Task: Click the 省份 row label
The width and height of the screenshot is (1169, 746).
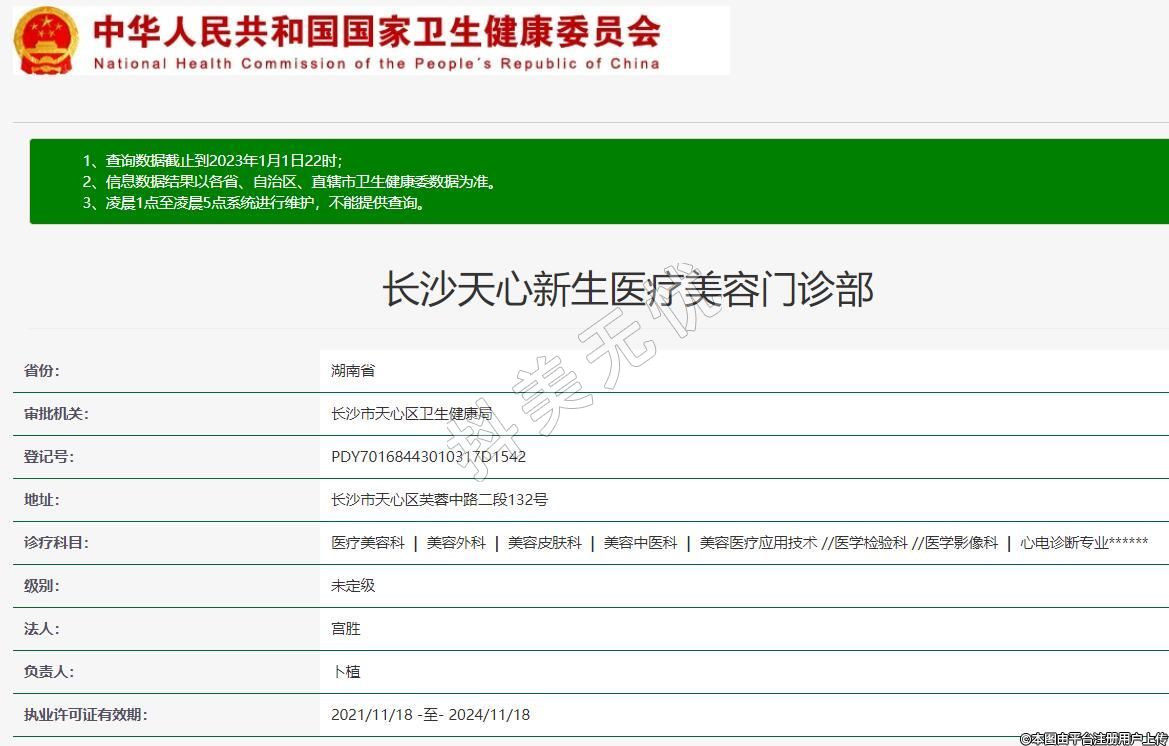Action: (x=42, y=371)
